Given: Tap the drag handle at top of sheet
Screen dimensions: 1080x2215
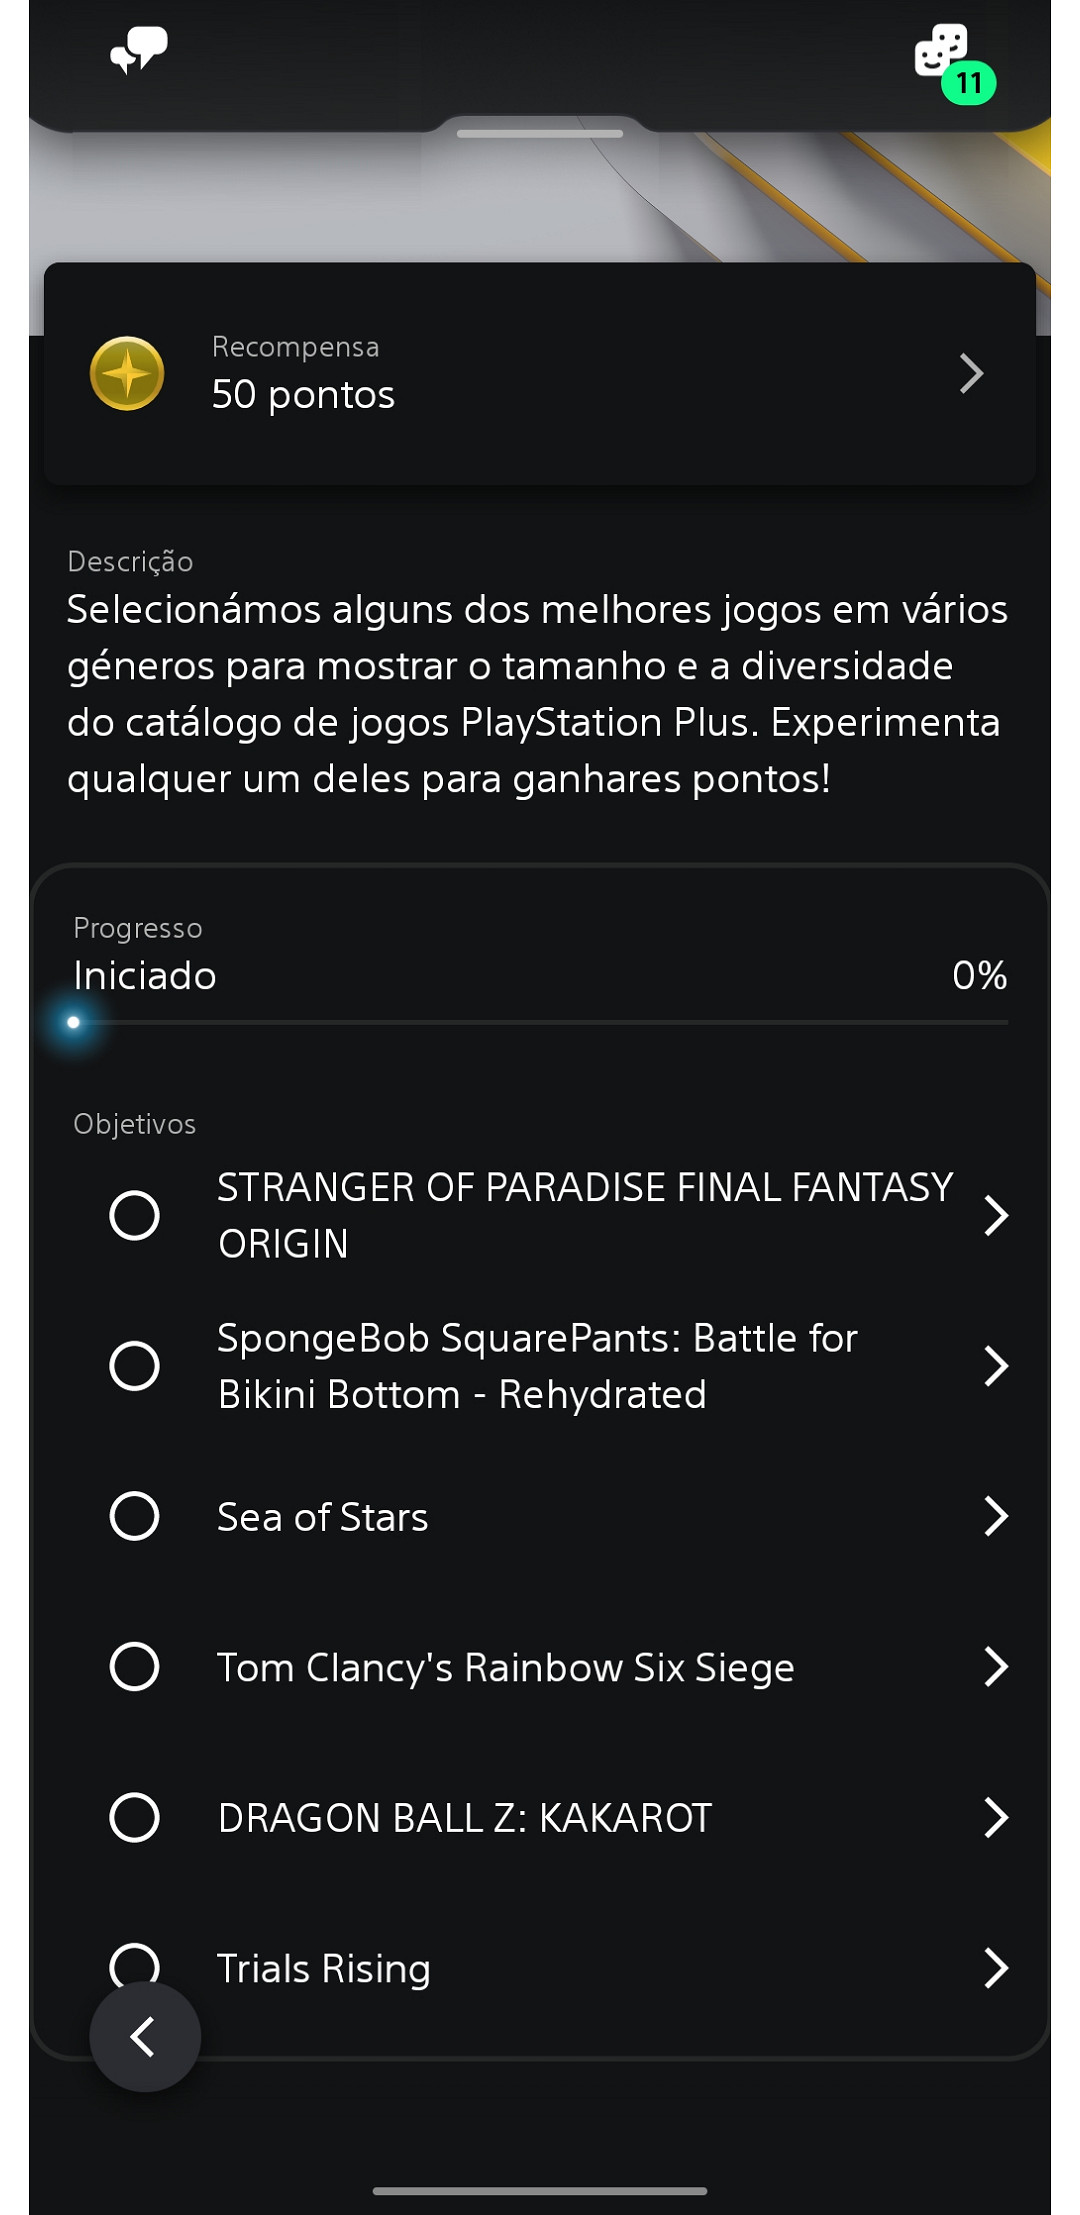Looking at the screenshot, I should coord(540,133).
